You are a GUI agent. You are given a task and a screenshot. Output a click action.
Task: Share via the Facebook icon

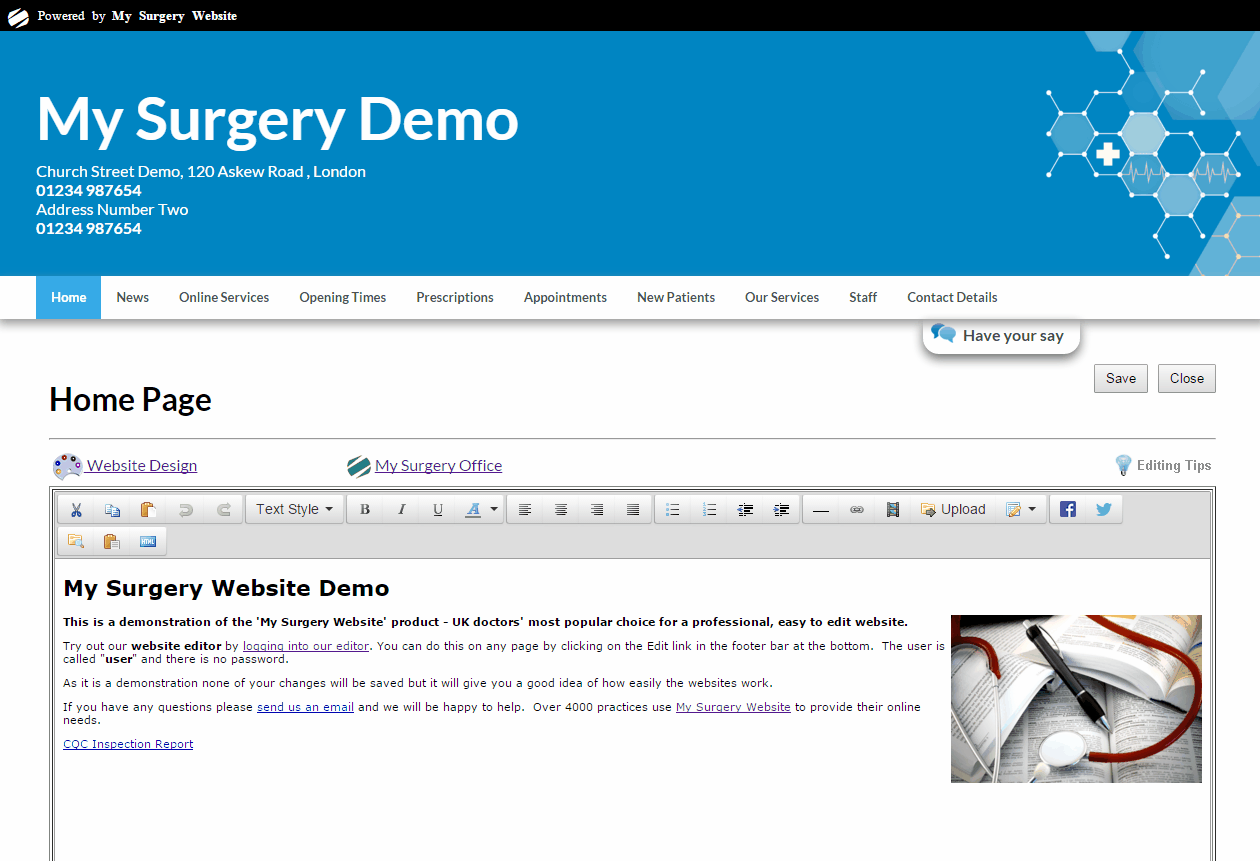point(1068,510)
